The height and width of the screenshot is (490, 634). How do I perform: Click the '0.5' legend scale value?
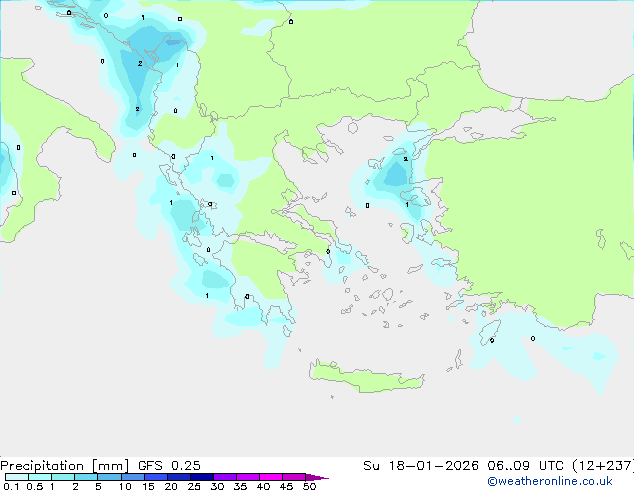(x=35, y=486)
